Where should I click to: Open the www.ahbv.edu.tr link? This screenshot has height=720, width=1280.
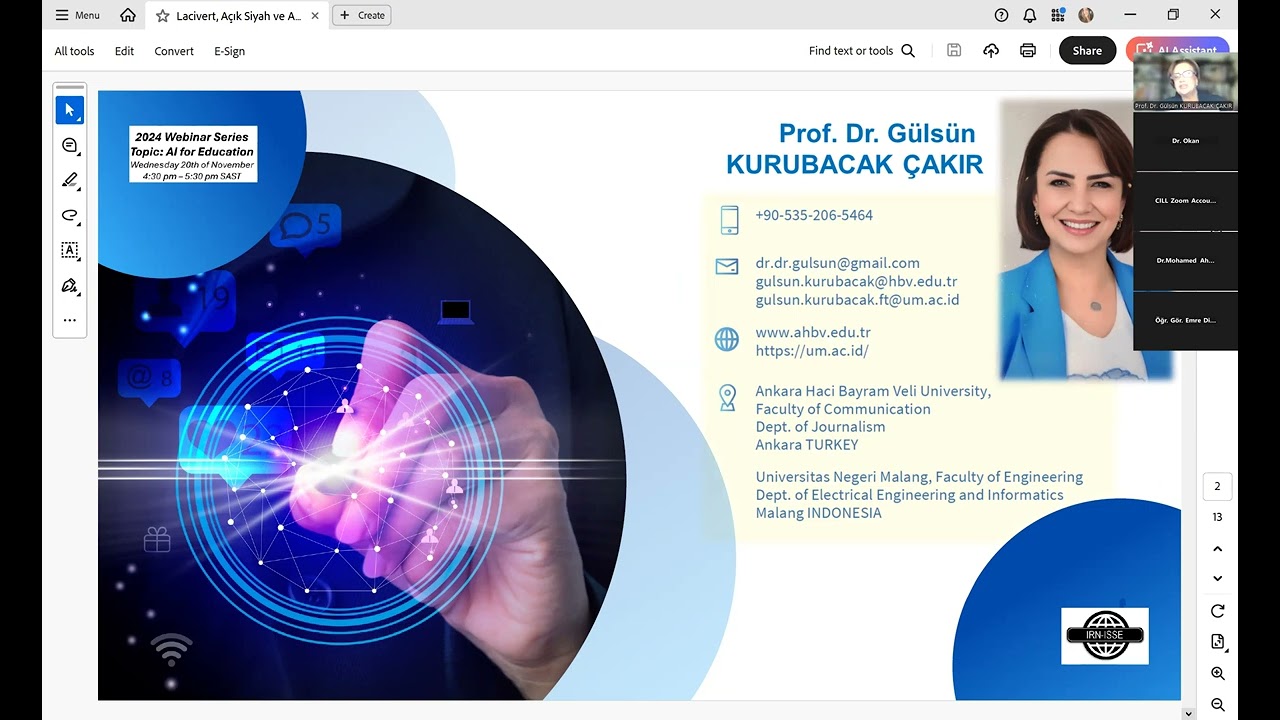(813, 333)
